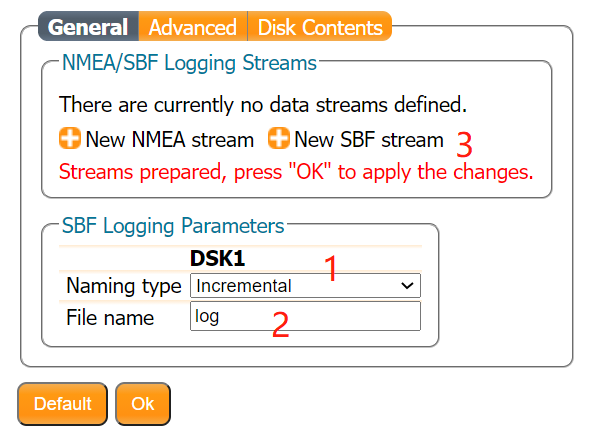Image resolution: width=603 pixels, height=430 pixels.
Task: Click the red Streams prepared message
Action: click(x=296, y=172)
